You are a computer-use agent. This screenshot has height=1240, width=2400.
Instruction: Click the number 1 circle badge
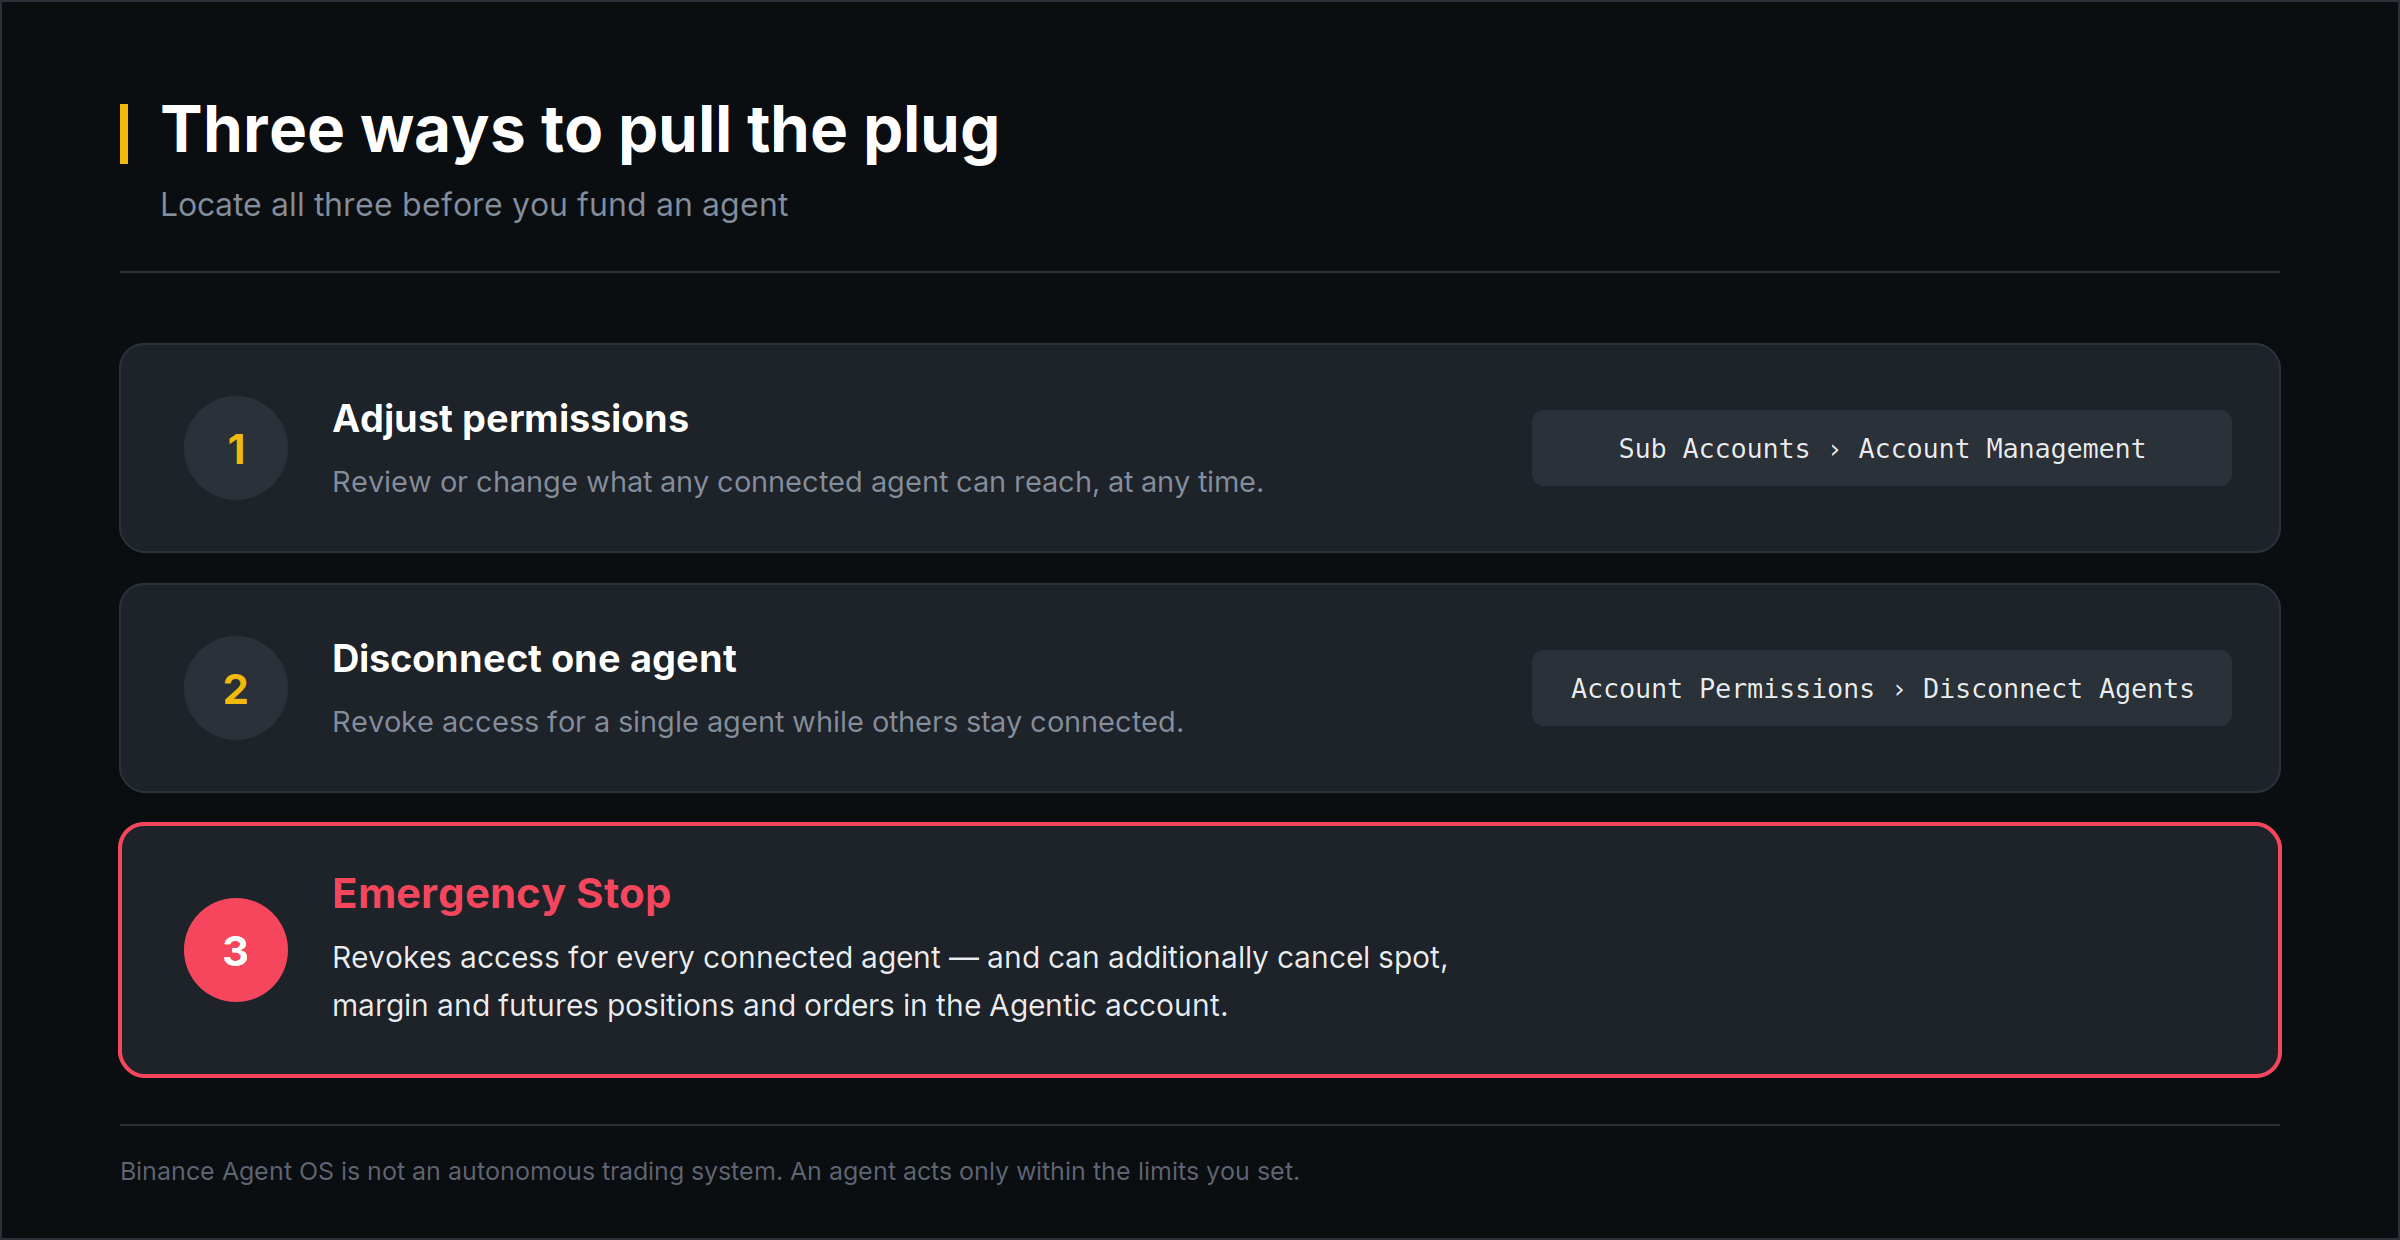pos(236,448)
